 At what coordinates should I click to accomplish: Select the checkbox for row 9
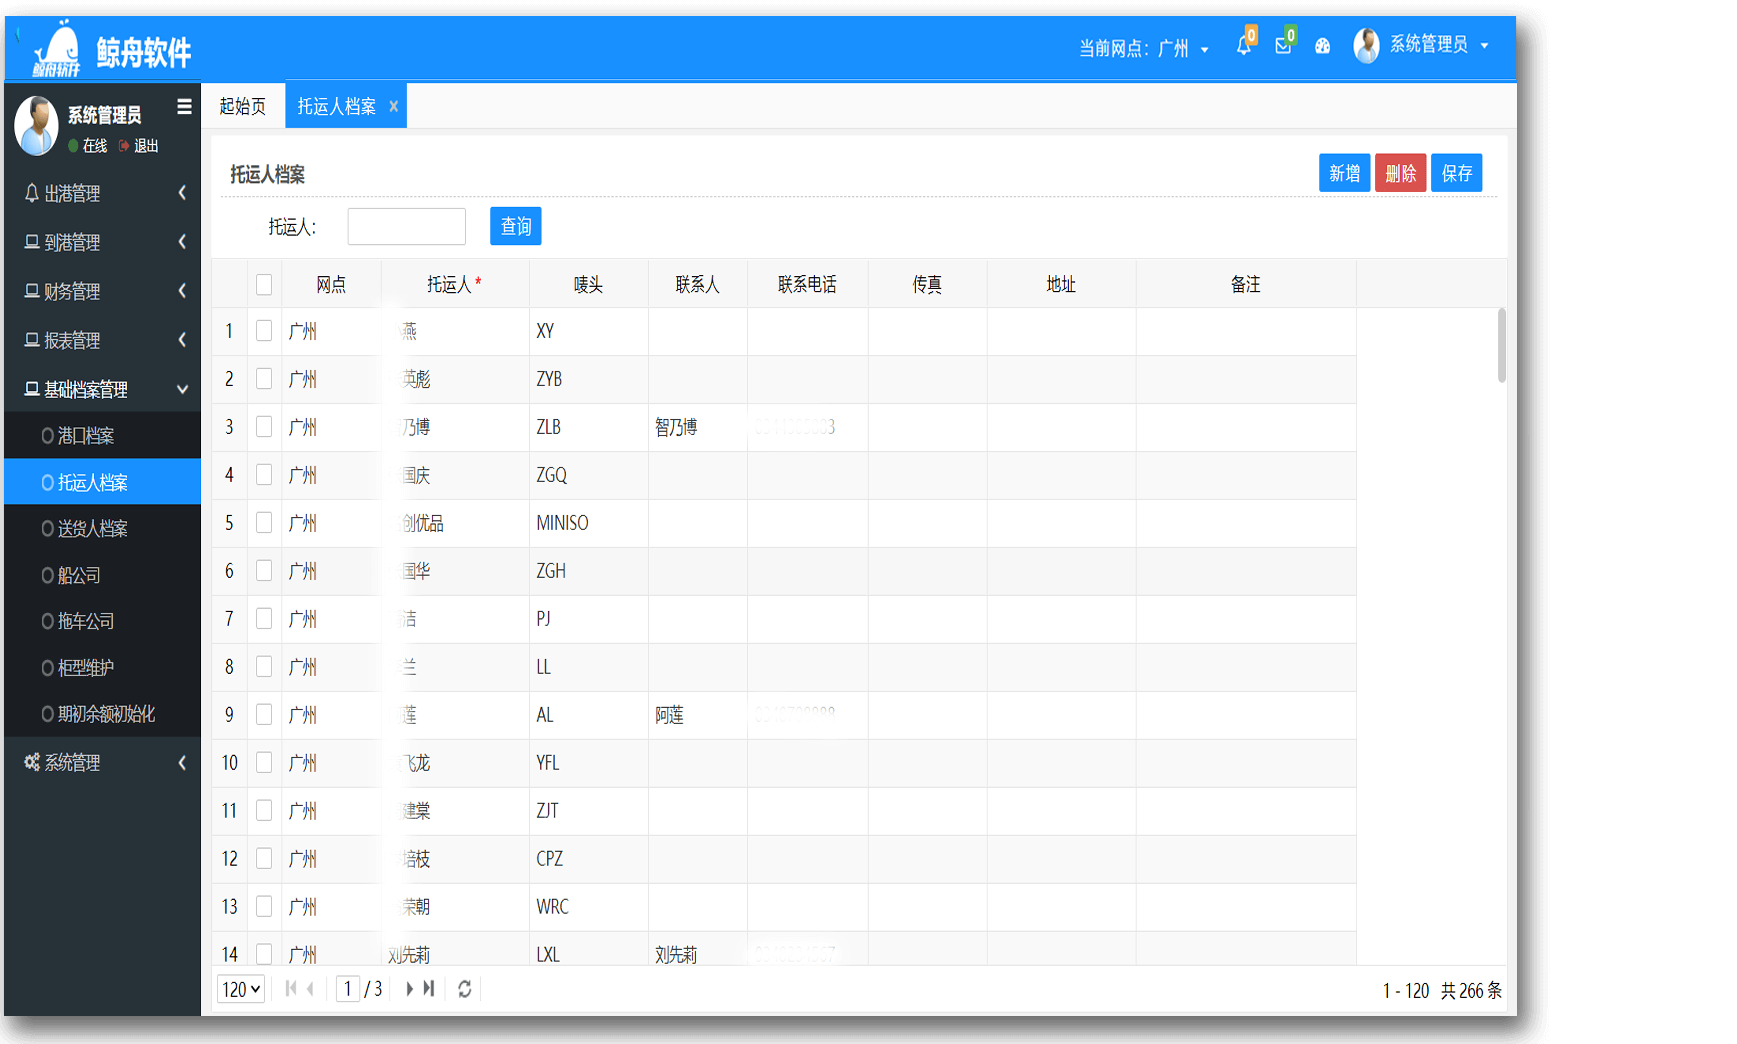tap(264, 715)
